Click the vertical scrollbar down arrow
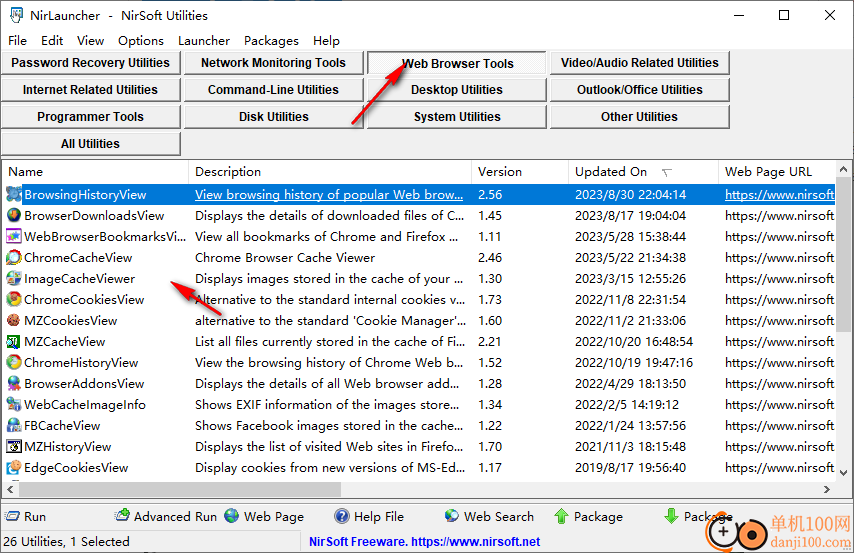854x553 pixels. (x=844, y=472)
